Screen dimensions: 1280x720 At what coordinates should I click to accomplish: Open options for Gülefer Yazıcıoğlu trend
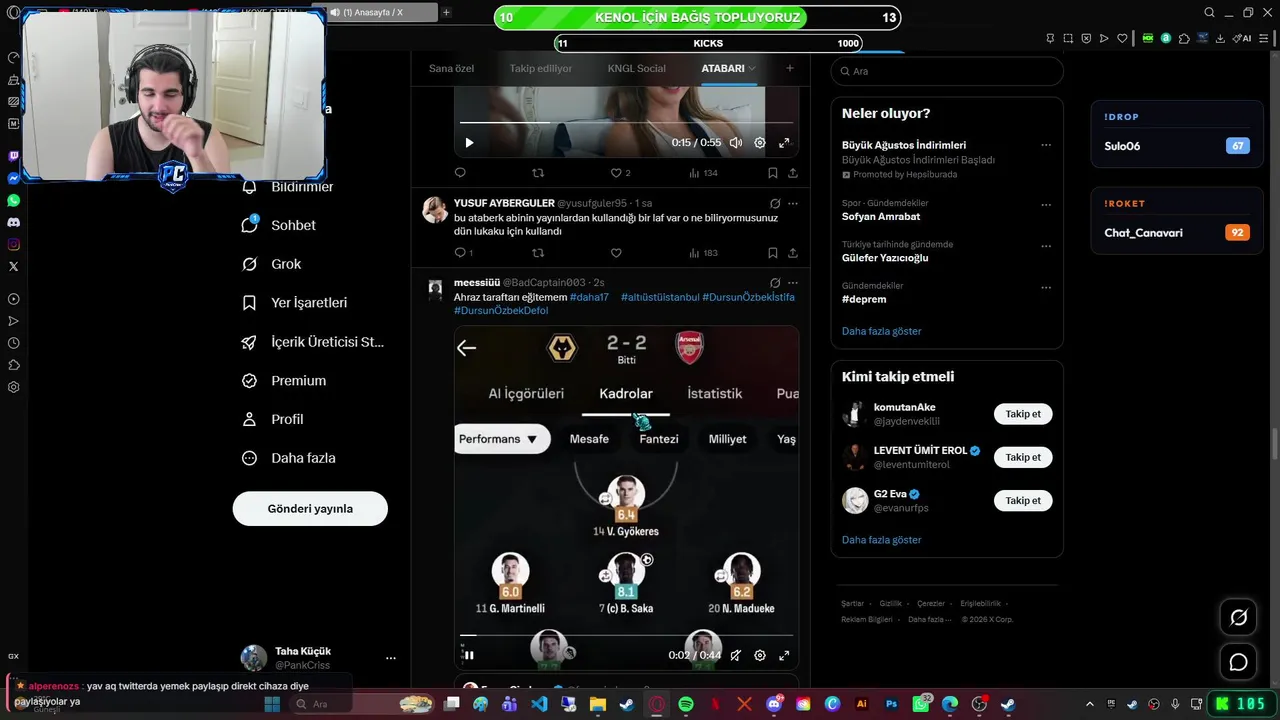(x=1046, y=246)
